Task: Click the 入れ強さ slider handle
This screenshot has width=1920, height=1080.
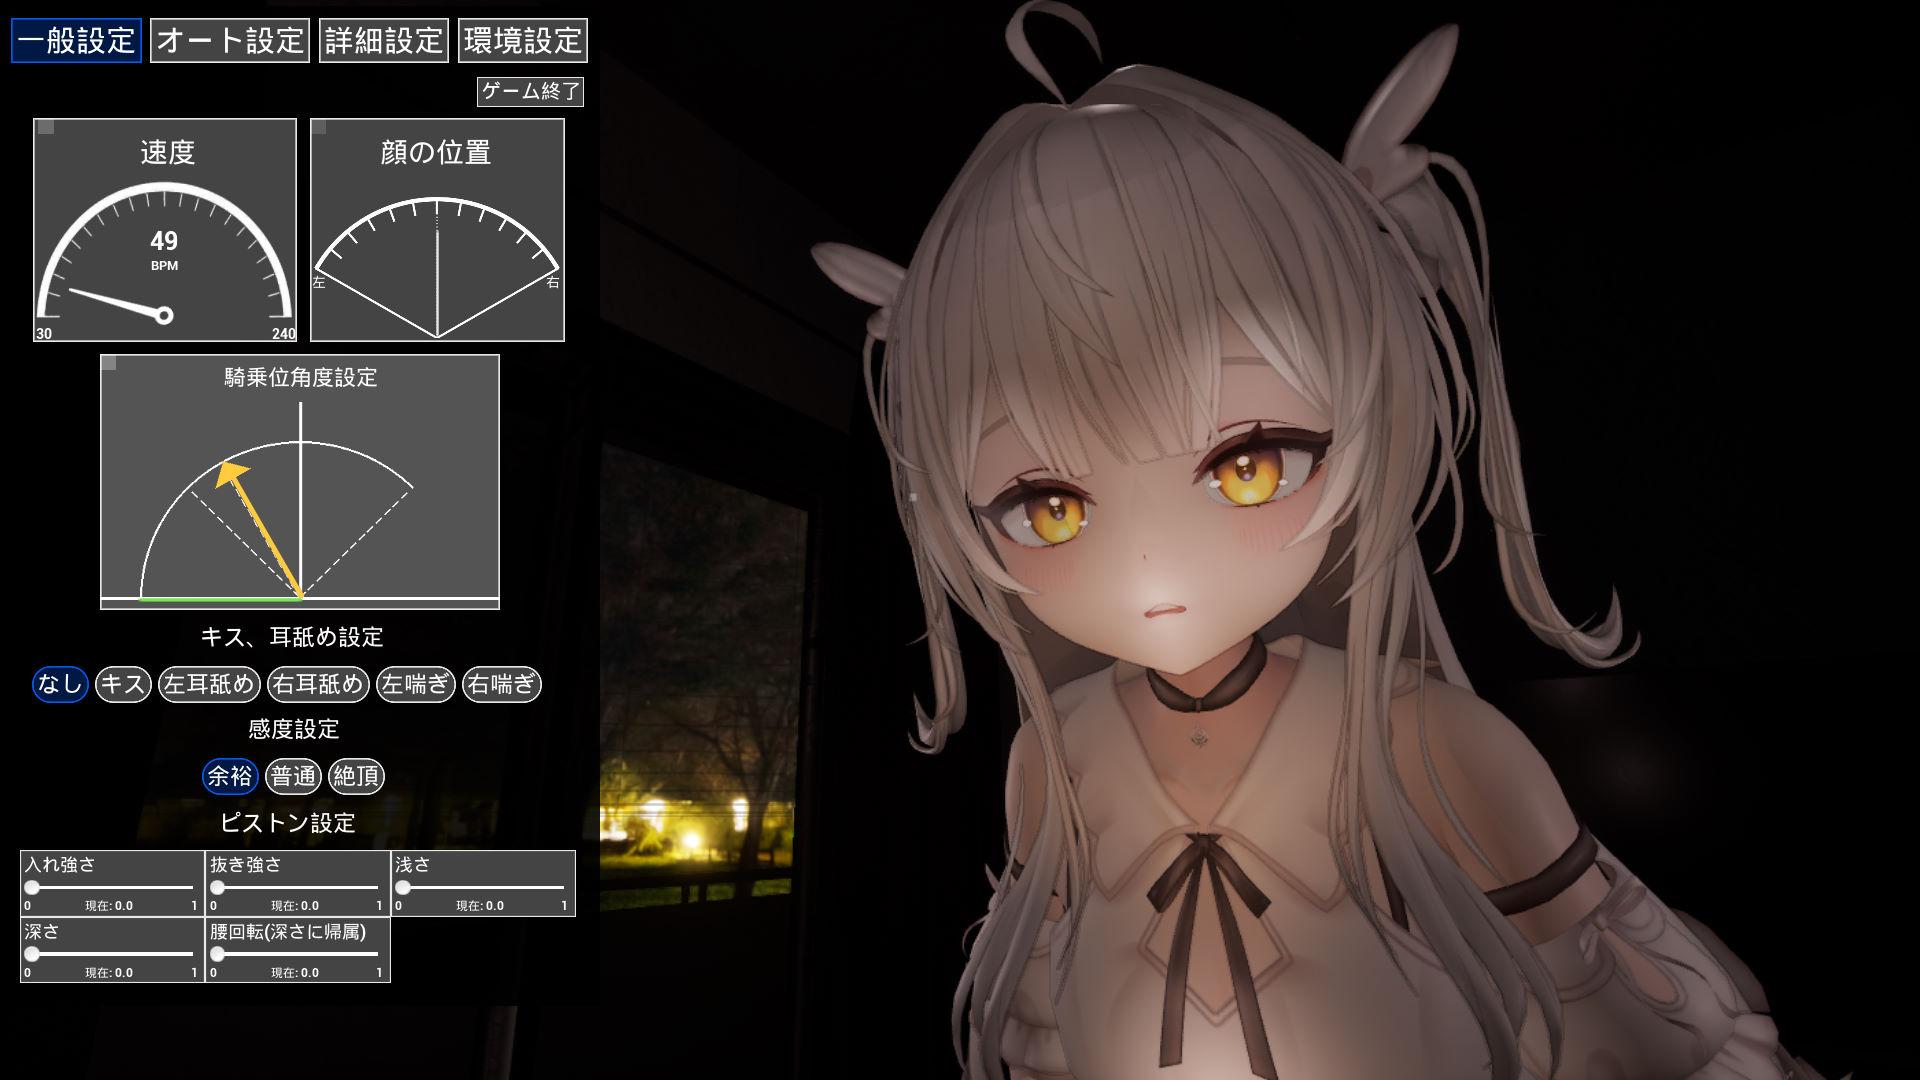Action: 32,887
